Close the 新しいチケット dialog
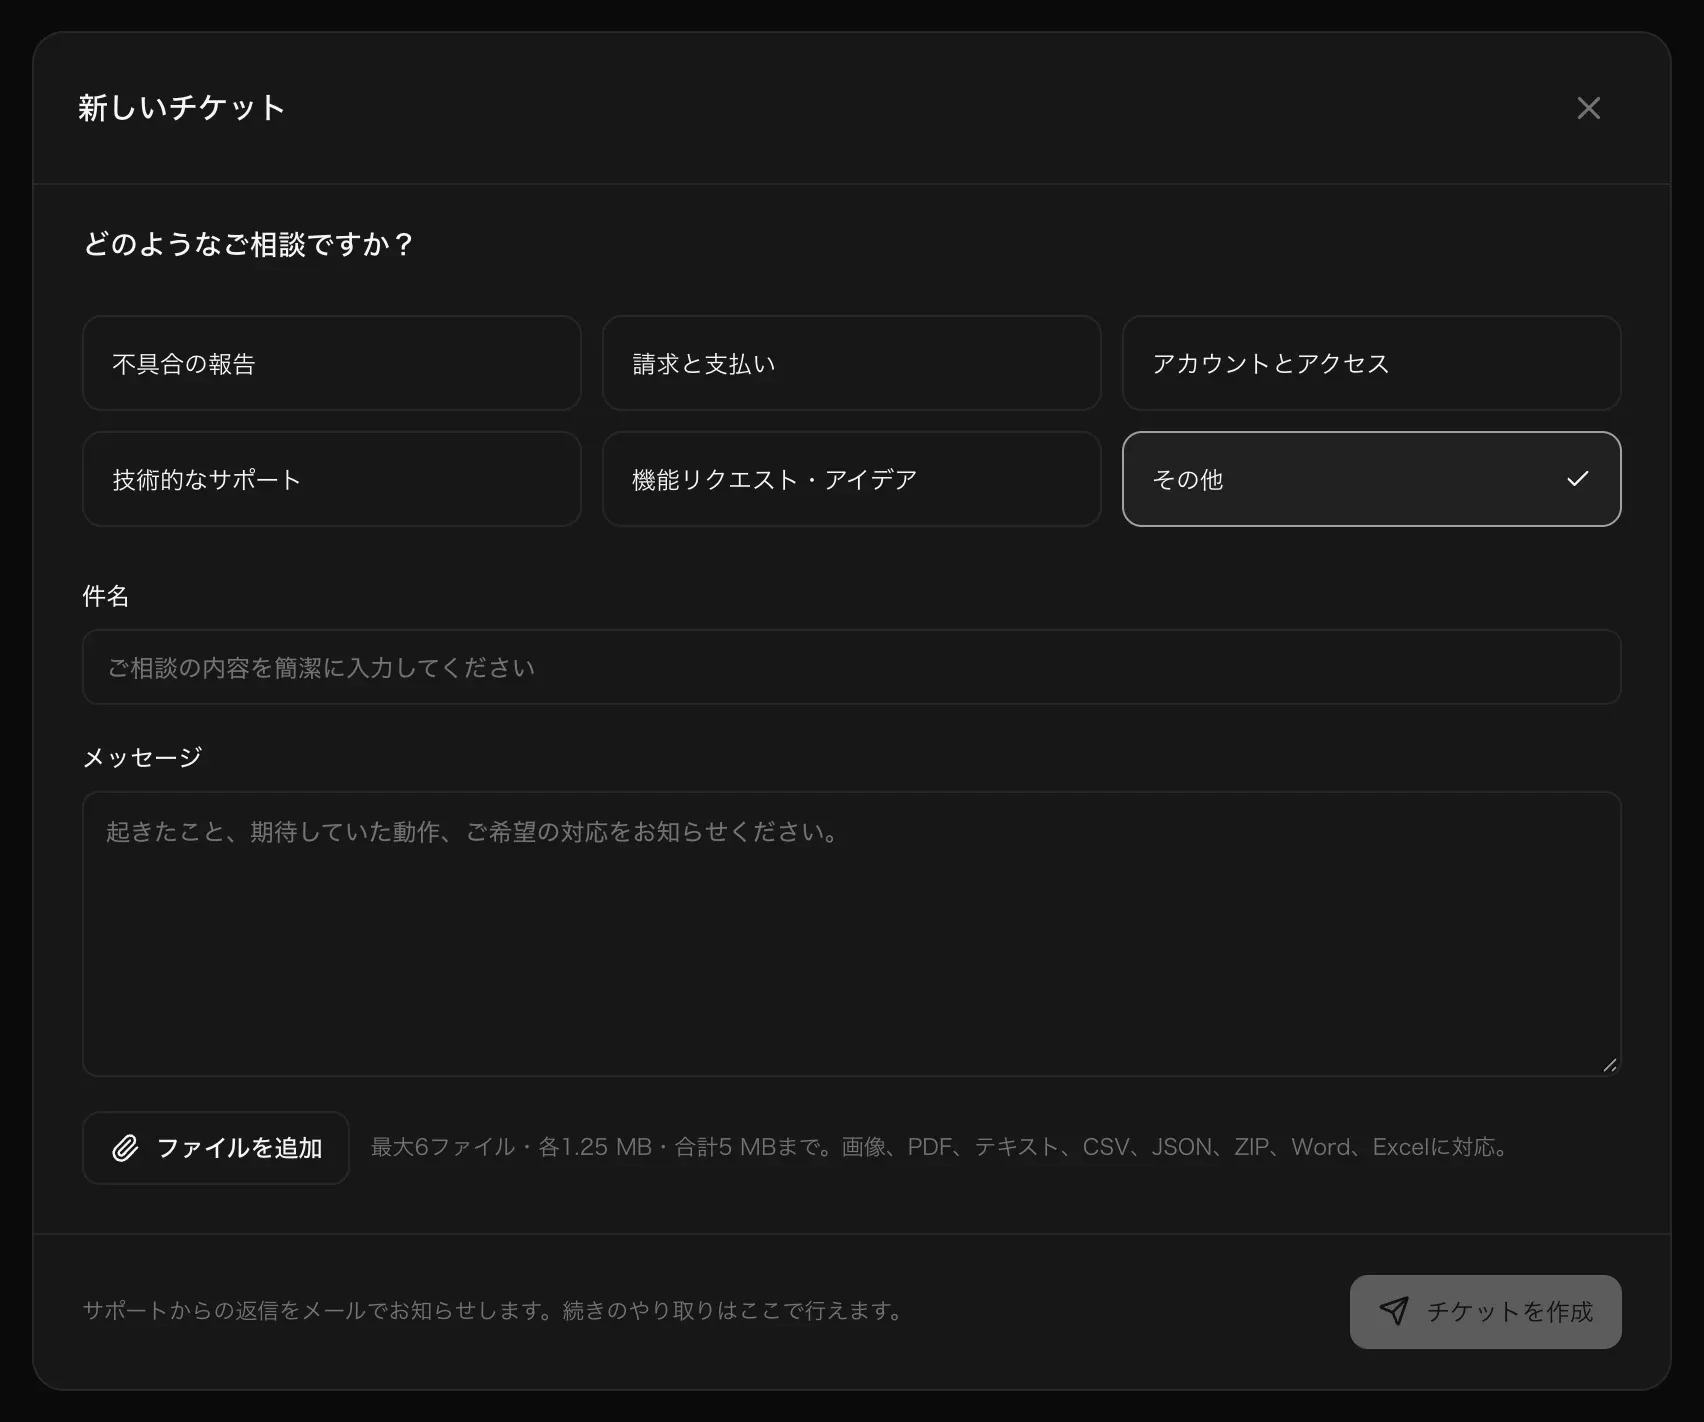The image size is (1704, 1422). 1588,108
